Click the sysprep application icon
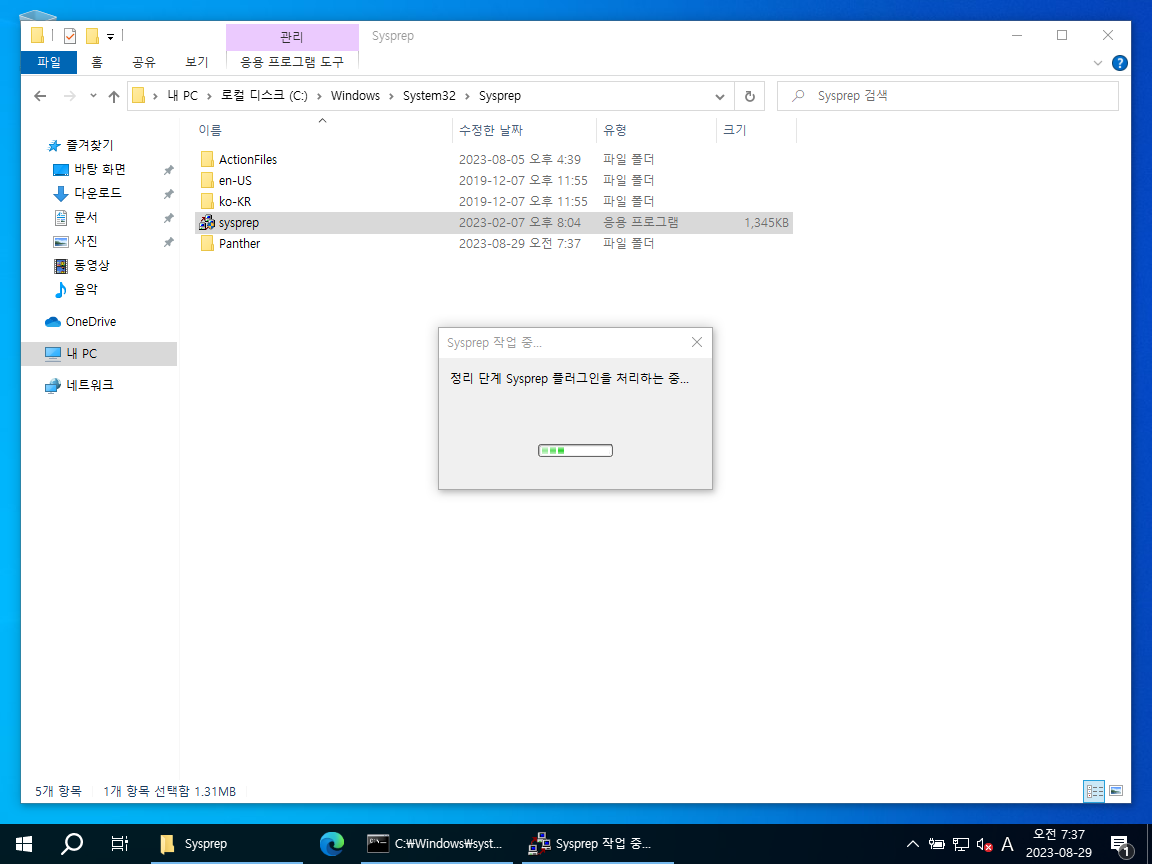 (207, 223)
